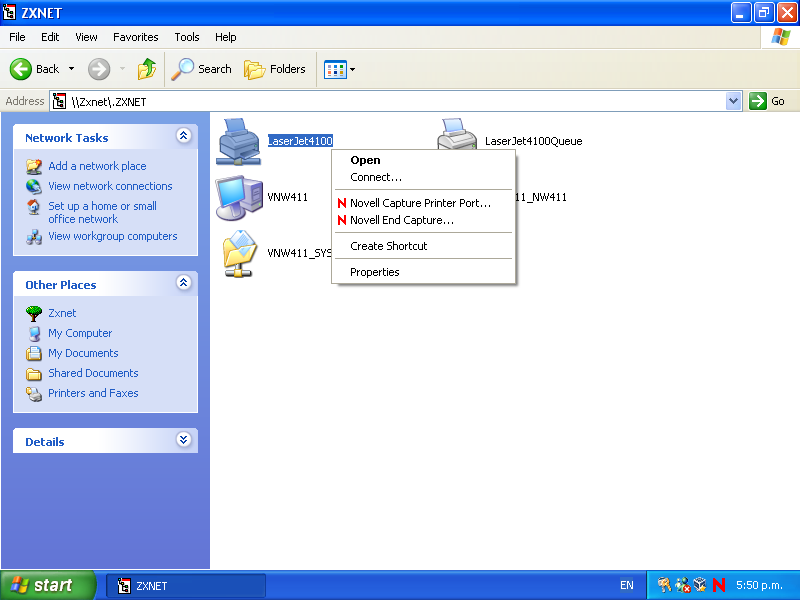800x600 pixels.
Task: Click View workgroup computers link
Action: pos(113,236)
